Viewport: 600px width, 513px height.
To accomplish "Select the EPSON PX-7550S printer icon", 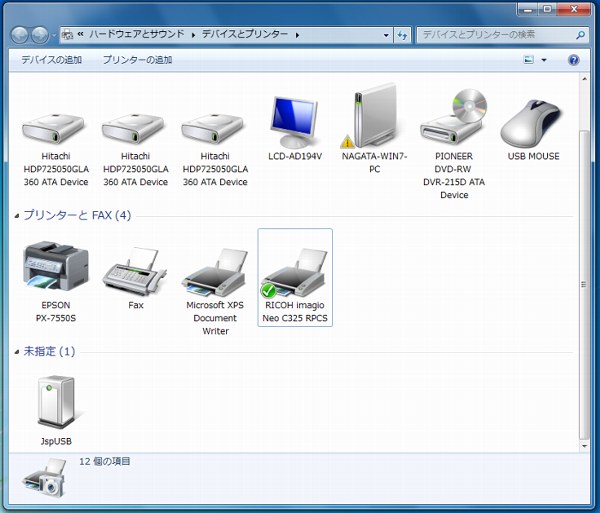I will click(56, 266).
